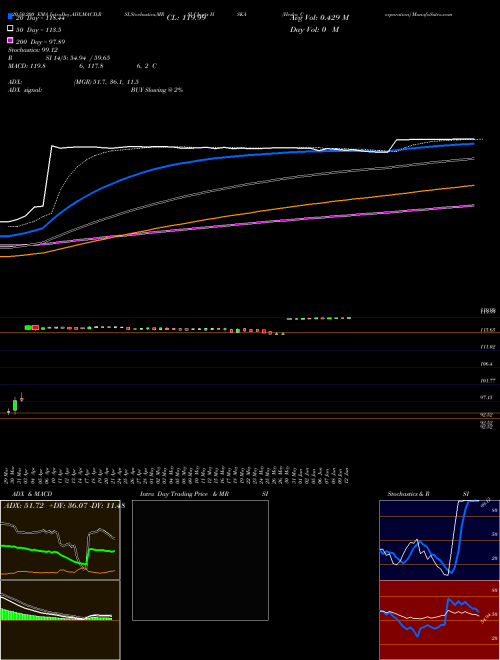Viewport: 500px width, 660px height.
Task: Select the '200 Day = 97.89' legend text
Action: 40,42
